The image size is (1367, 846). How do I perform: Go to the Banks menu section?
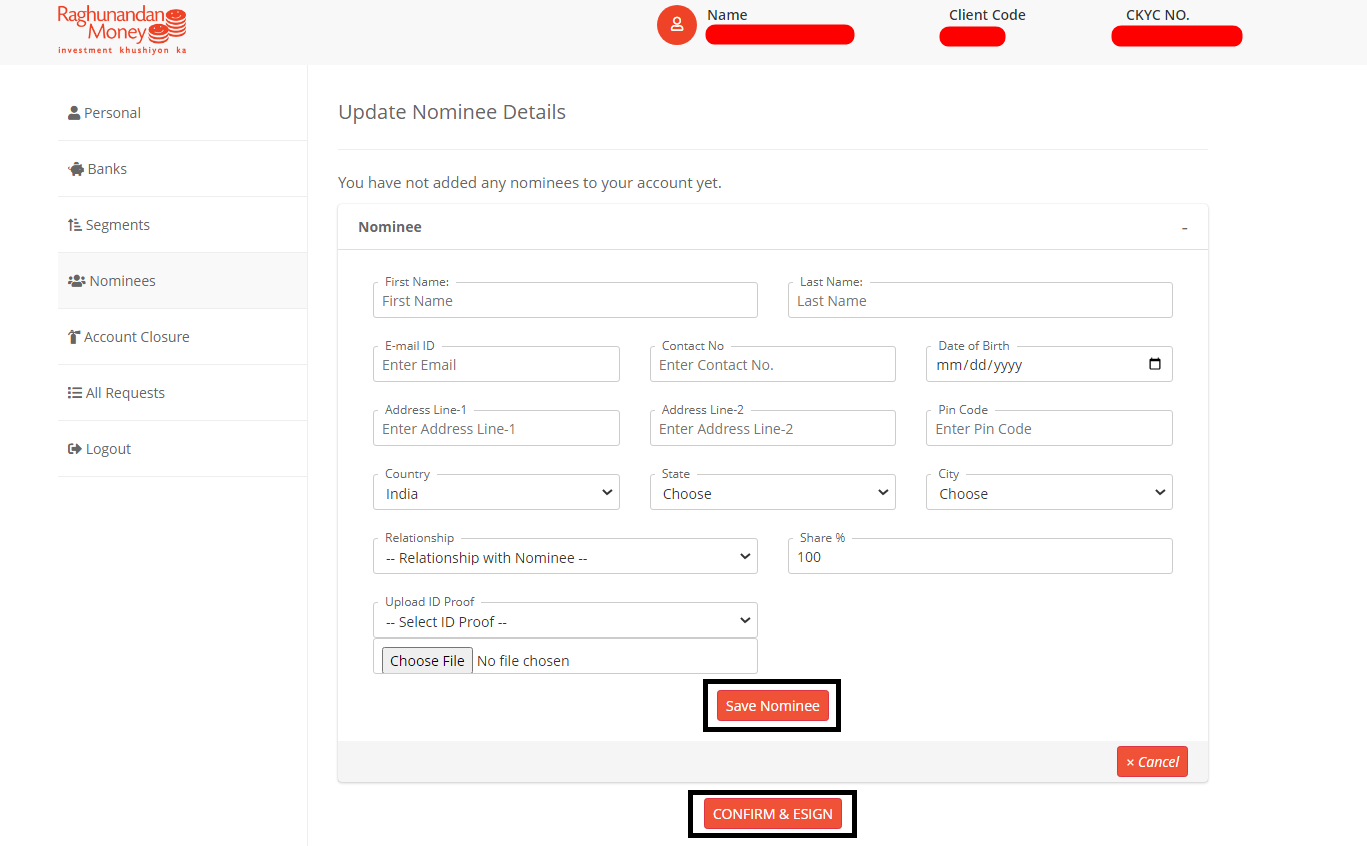pyautogui.click(x=182, y=169)
